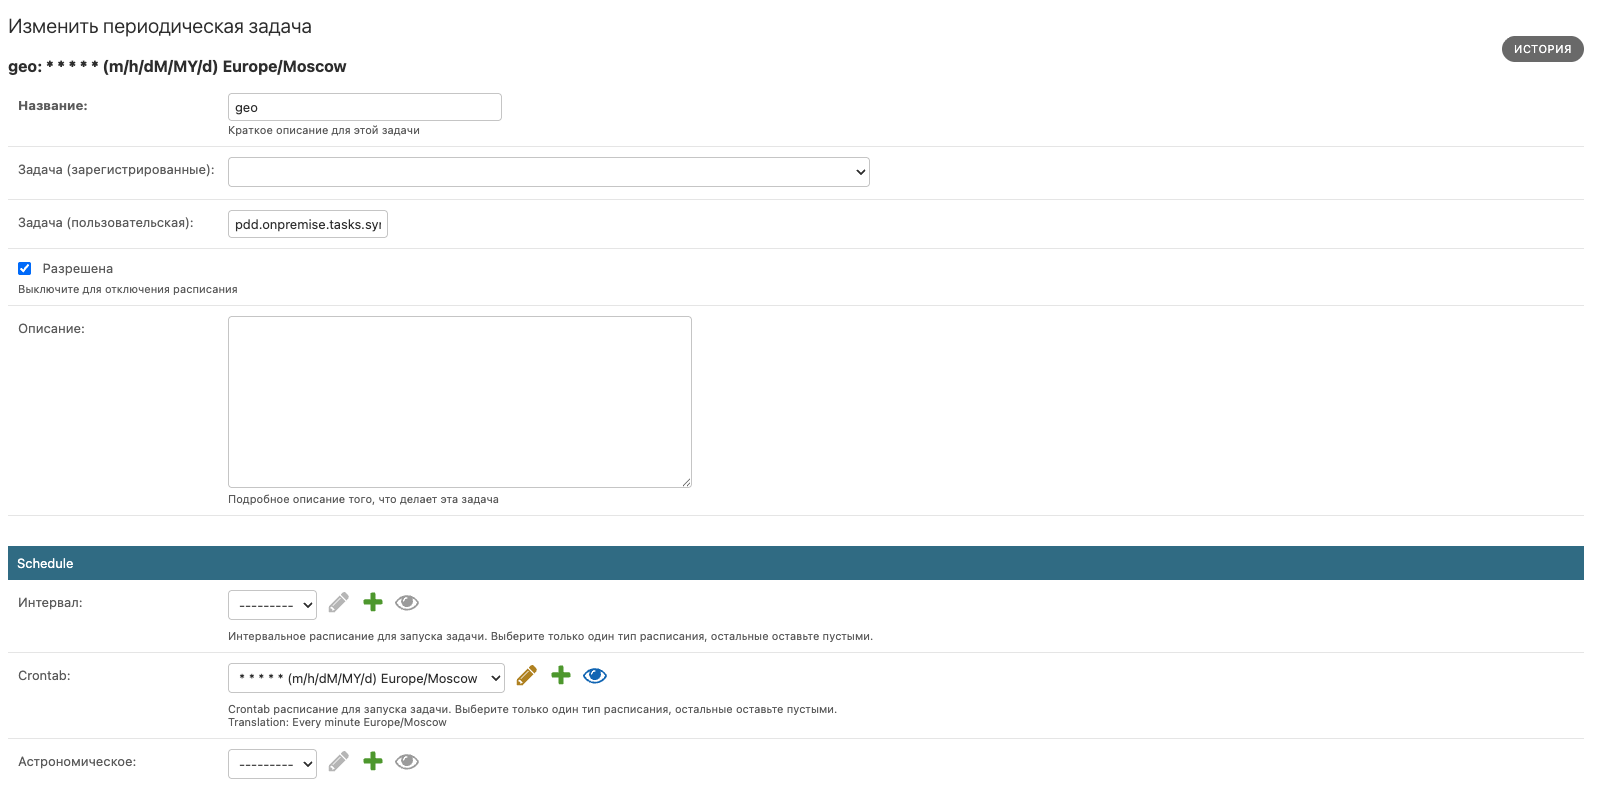Open the Crontab schedule dropdown
This screenshot has width=1598, height=787.
(x=366, y=678)
